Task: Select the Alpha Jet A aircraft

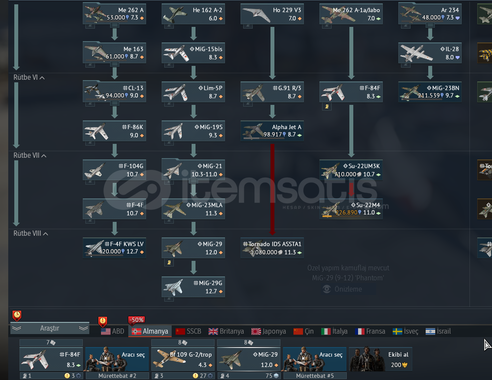Action: point(272,131)
